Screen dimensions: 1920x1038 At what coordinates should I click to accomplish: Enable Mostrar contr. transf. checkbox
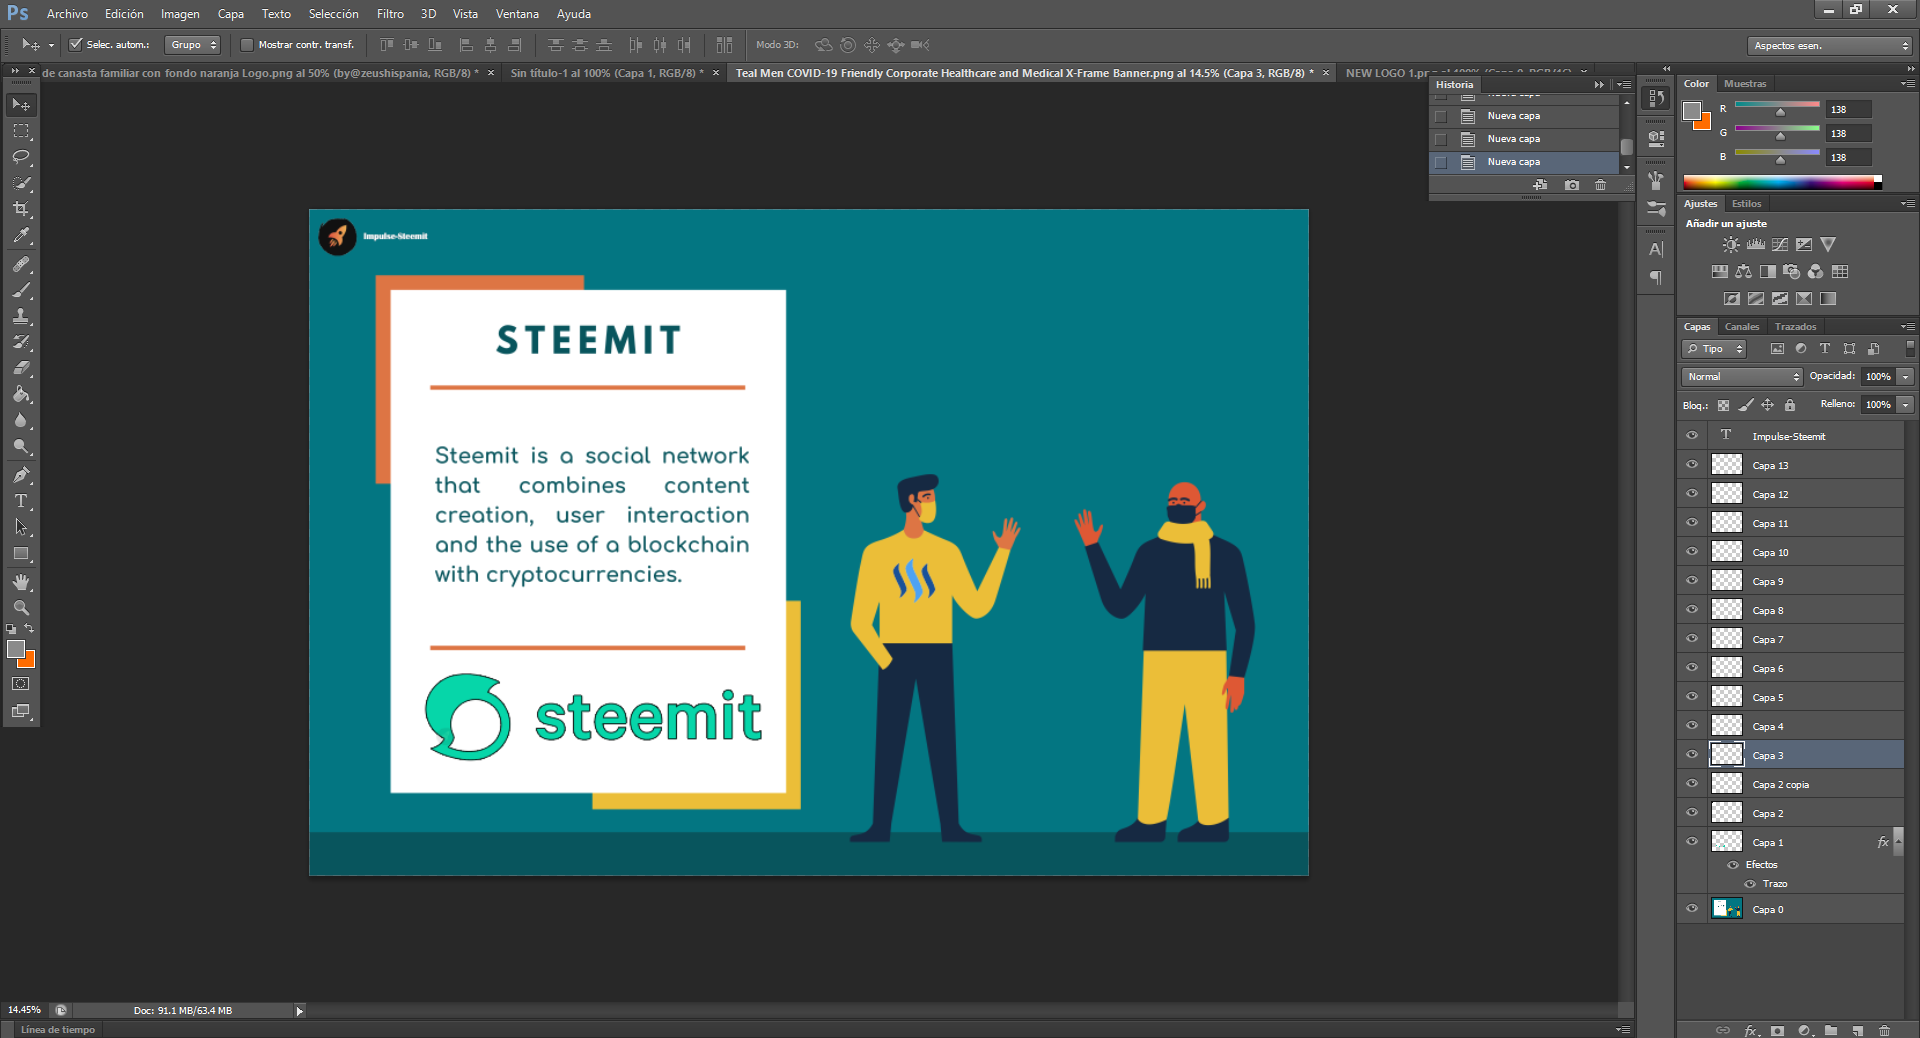tap(247, 45)
